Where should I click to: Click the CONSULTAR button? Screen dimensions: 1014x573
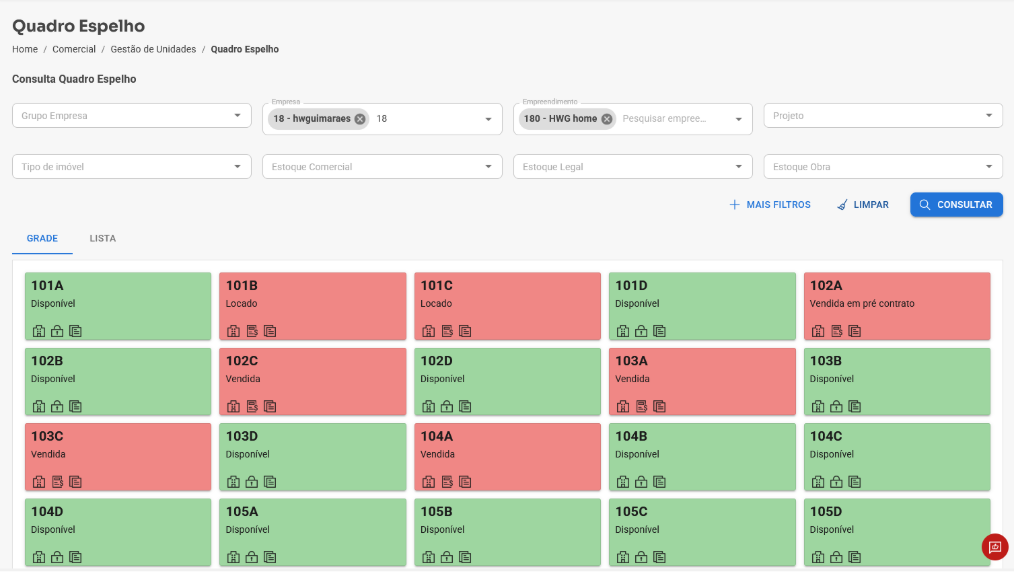coord(956,205)
